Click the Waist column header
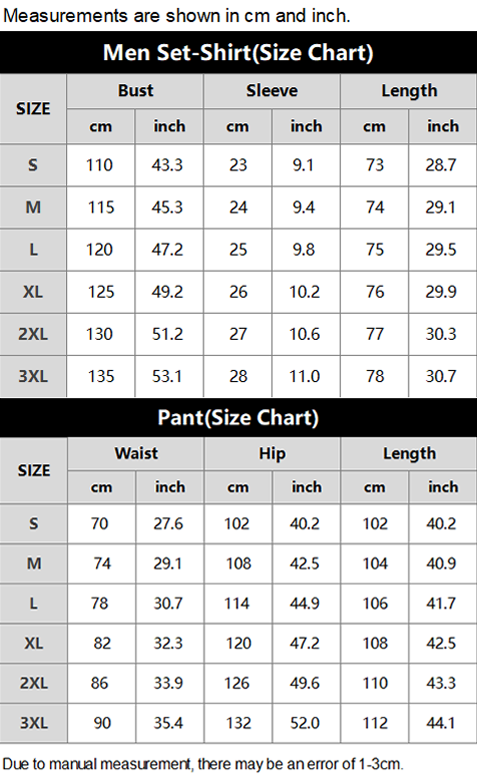477x782 pixels. point(136,453)
